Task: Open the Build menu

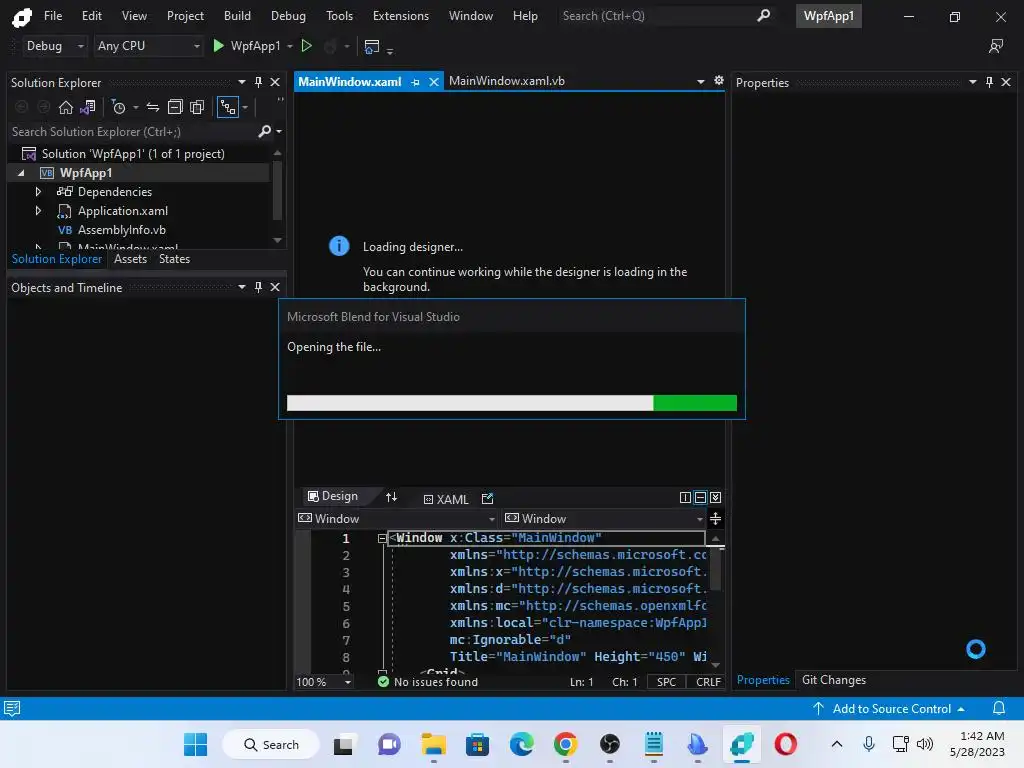Action: click(x=237, y=16)
